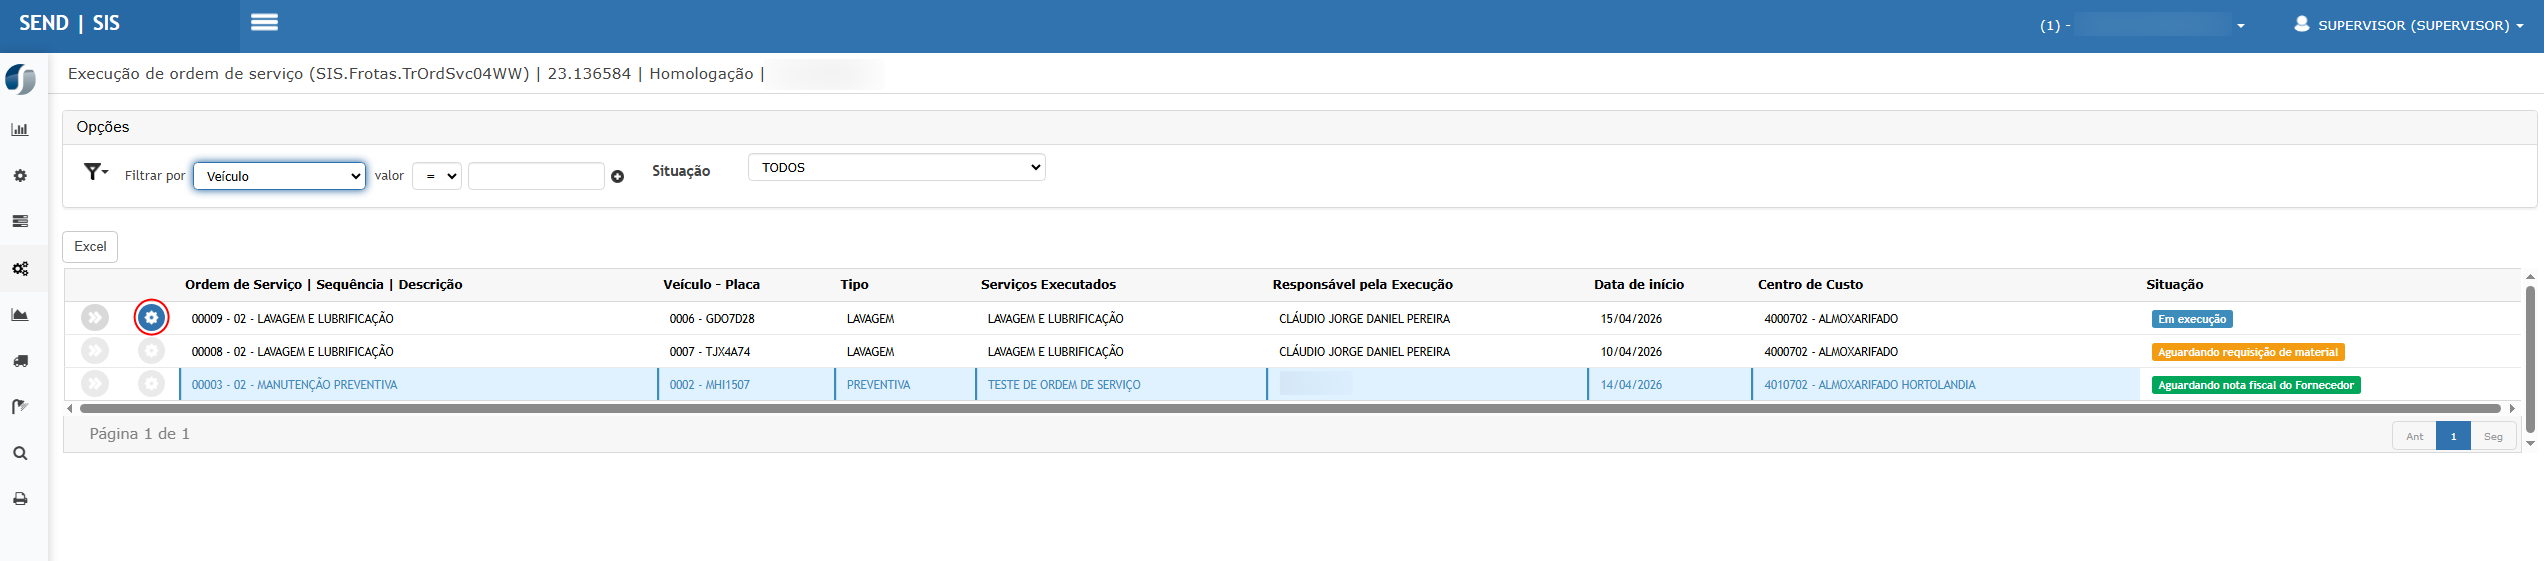Open the area chart icon in sidebar
Image resolution: width=2544 pixels, height=561 pixels.
tap(20, 315)
